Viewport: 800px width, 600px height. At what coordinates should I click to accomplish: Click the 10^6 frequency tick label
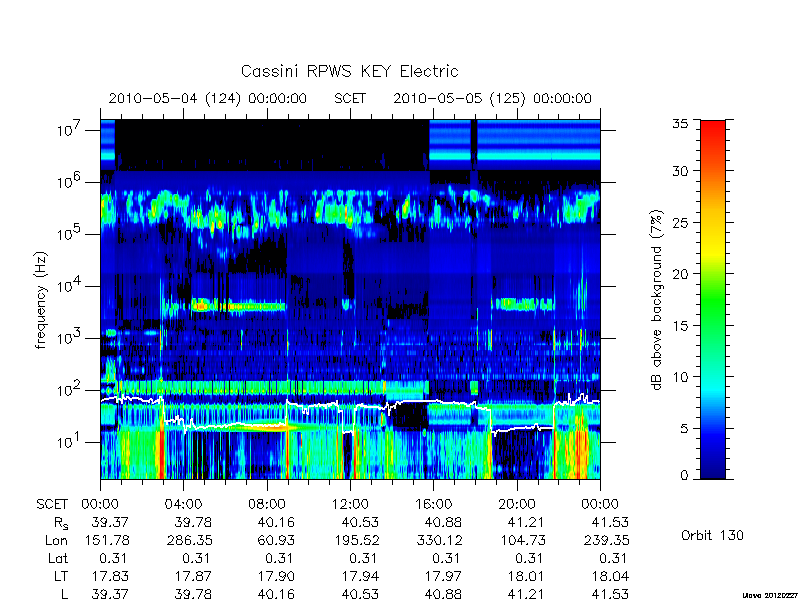(x=70, y=182)
